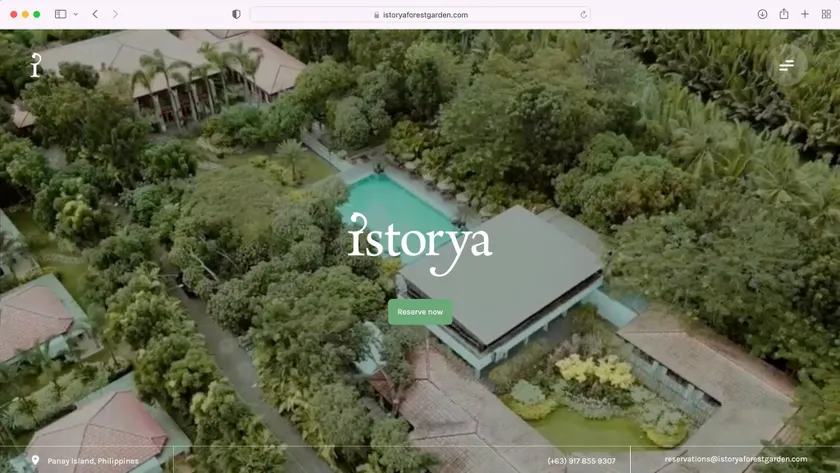The image size is (840, 473).
Task: Show the tab overview grid icon
Action: pyautogui.click(x=826, y=14)
